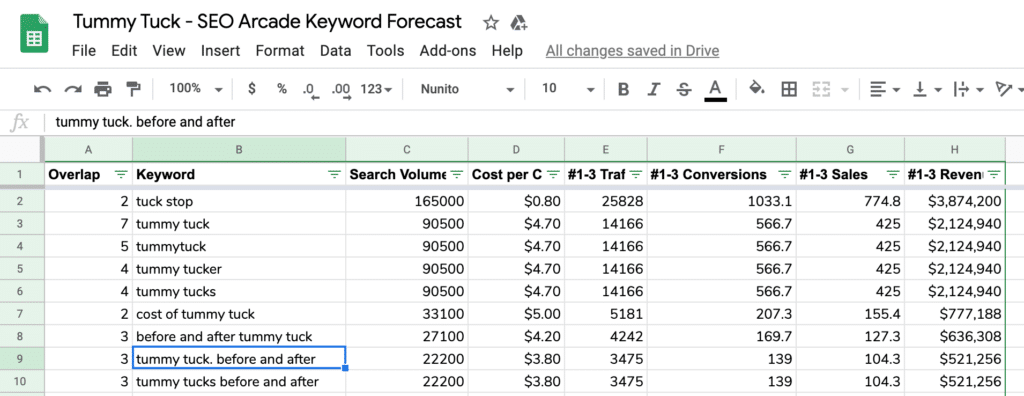Select cell 'tummy tucks before and after'
Viewport: 1024px width, 396px height.
239,382
